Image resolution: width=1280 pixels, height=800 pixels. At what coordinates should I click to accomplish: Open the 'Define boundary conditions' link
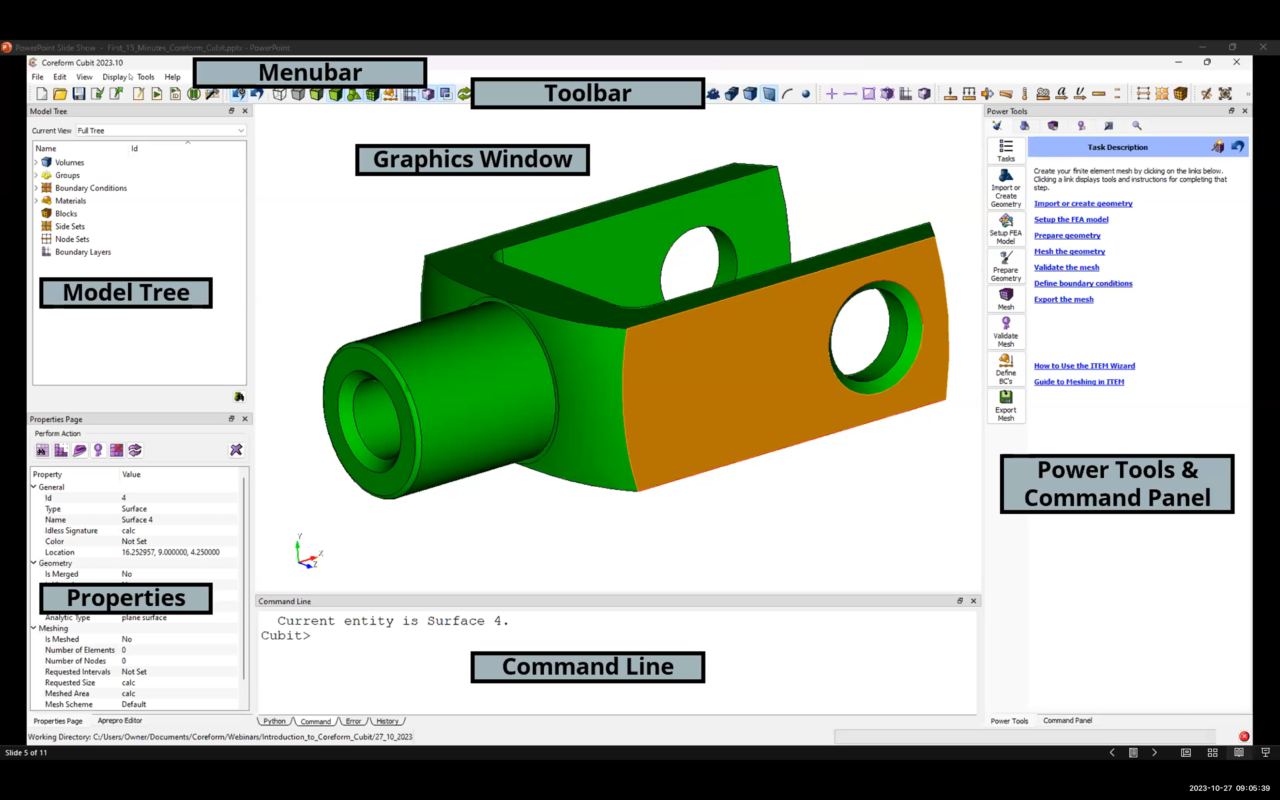click(x=1083, y=284)
